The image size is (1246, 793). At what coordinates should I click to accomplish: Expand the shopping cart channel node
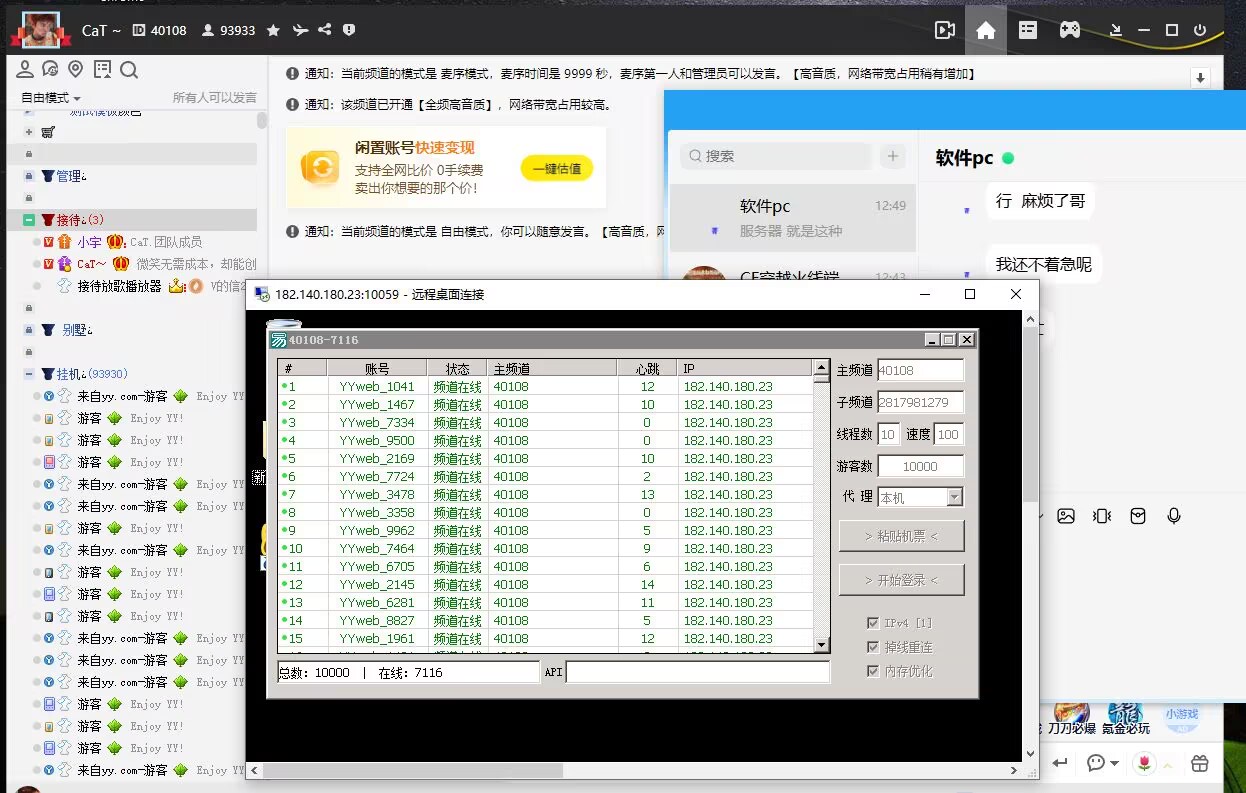click(29, 132)
